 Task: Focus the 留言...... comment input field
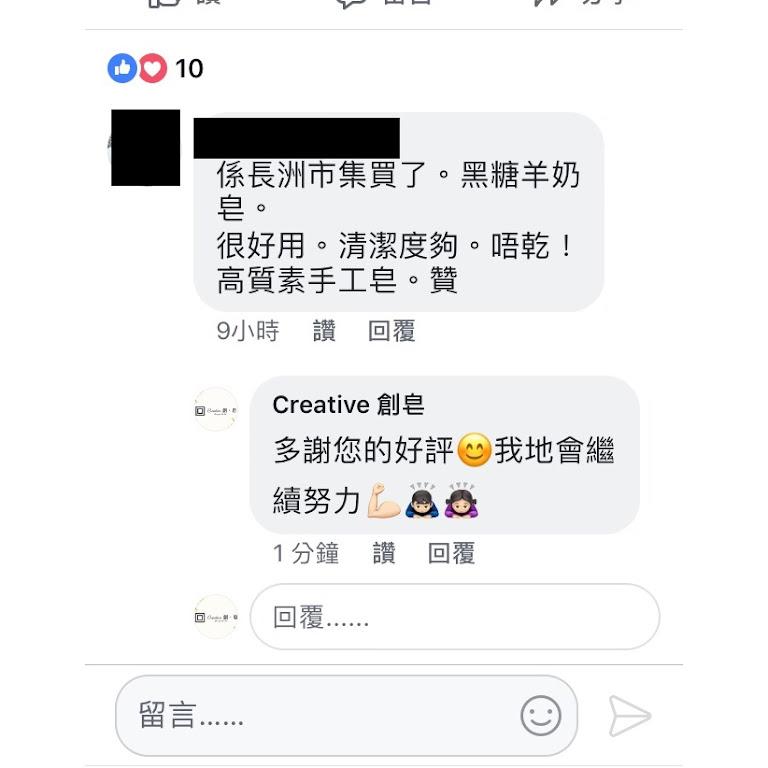346,716
